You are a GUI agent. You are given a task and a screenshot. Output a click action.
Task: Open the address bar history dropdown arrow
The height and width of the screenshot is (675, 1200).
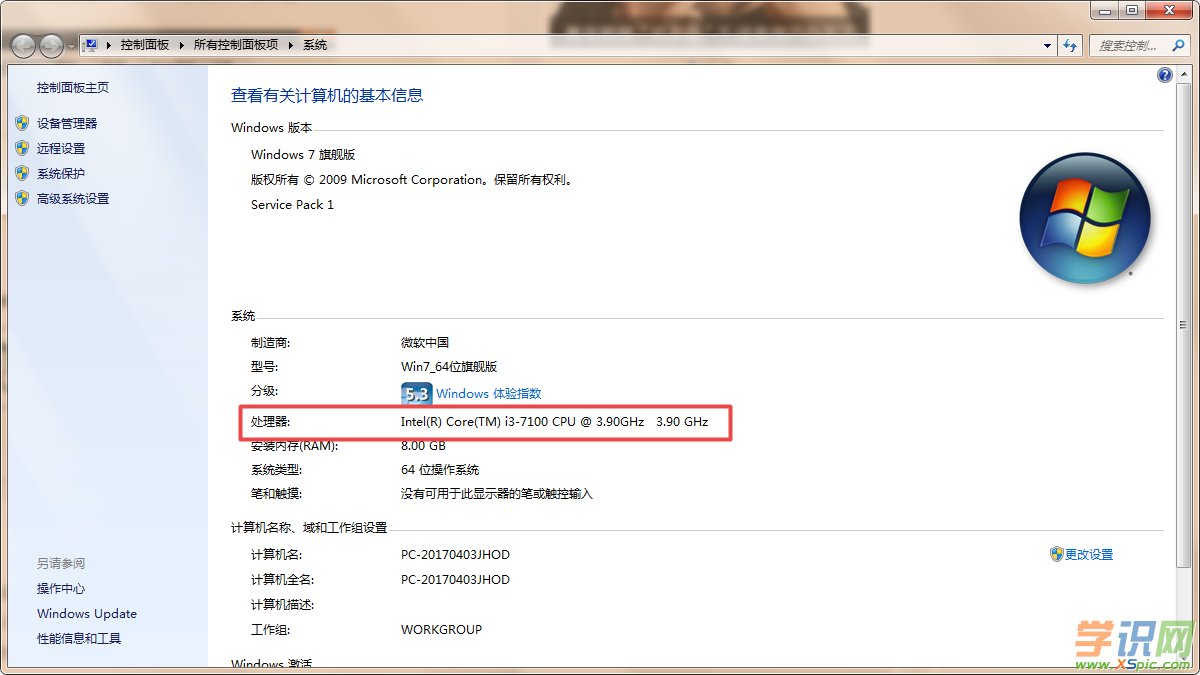click(1047, 45)
